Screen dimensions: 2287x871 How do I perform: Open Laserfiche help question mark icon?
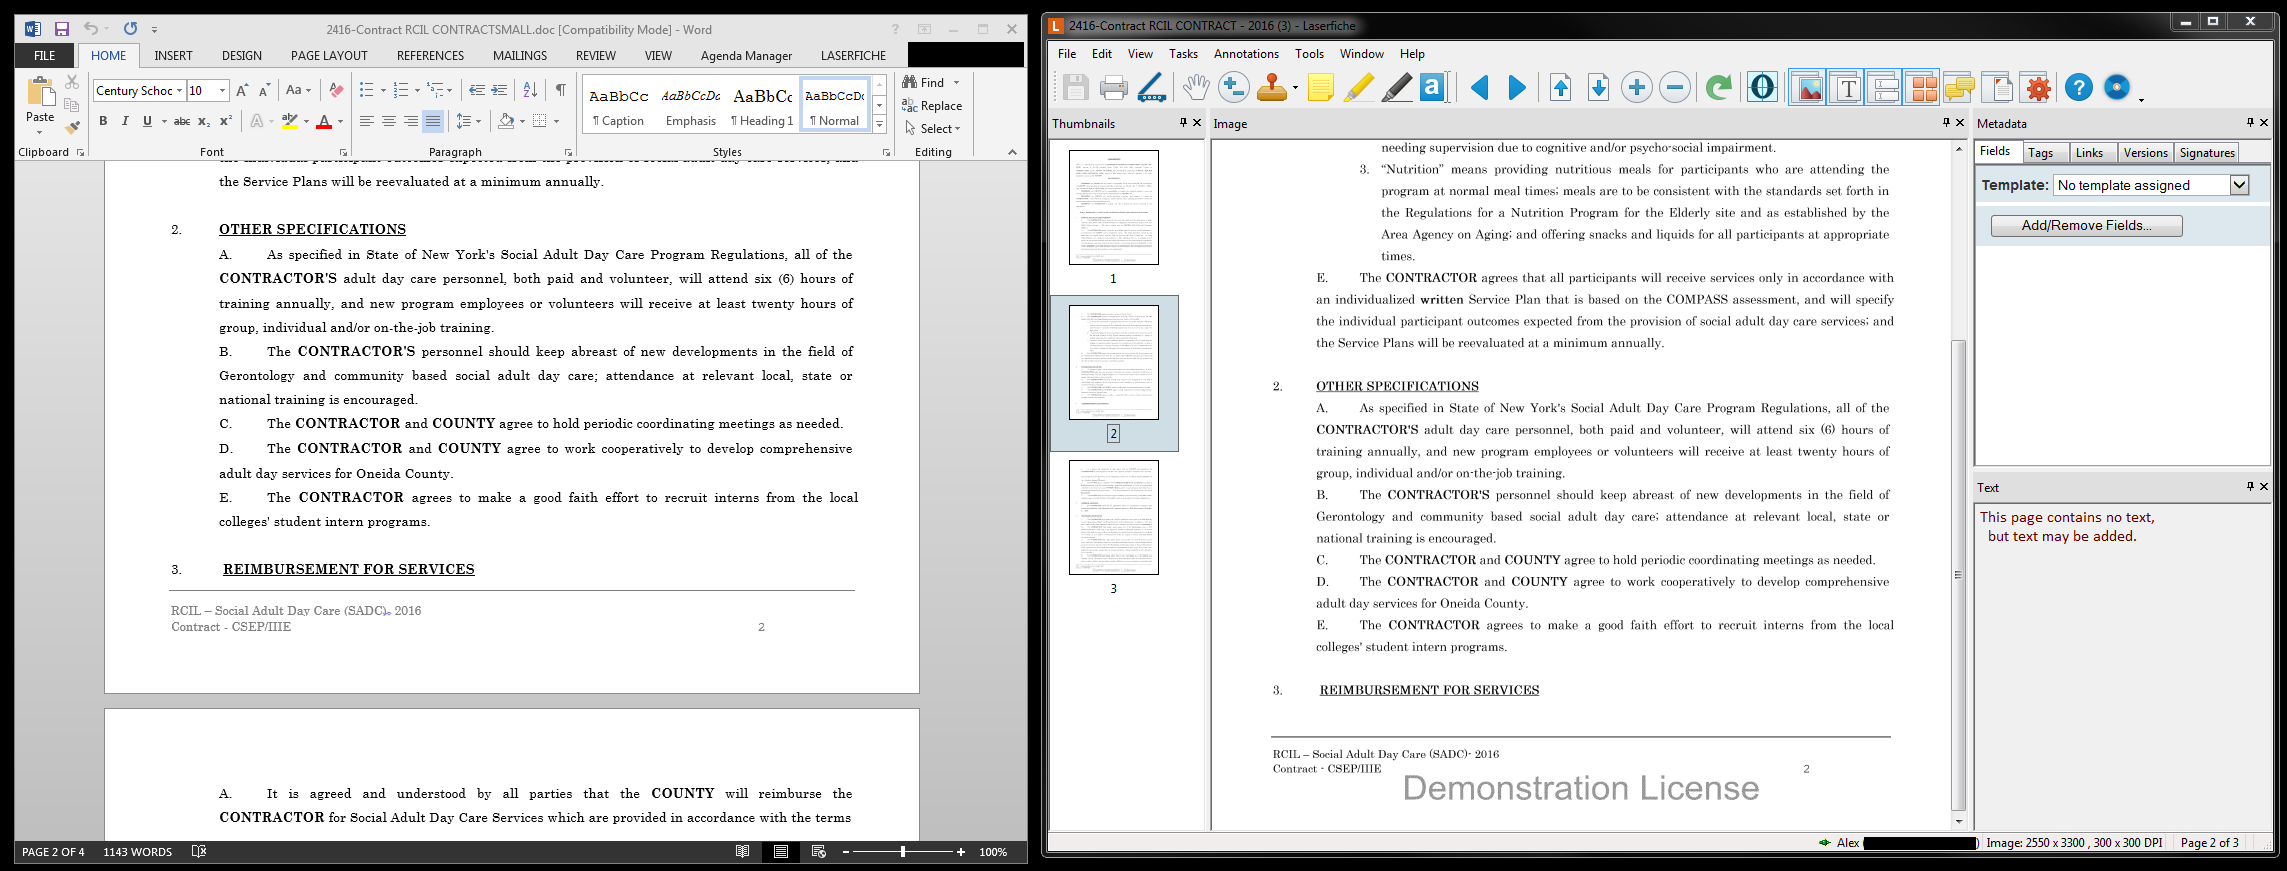click(x=2078, y=88)
